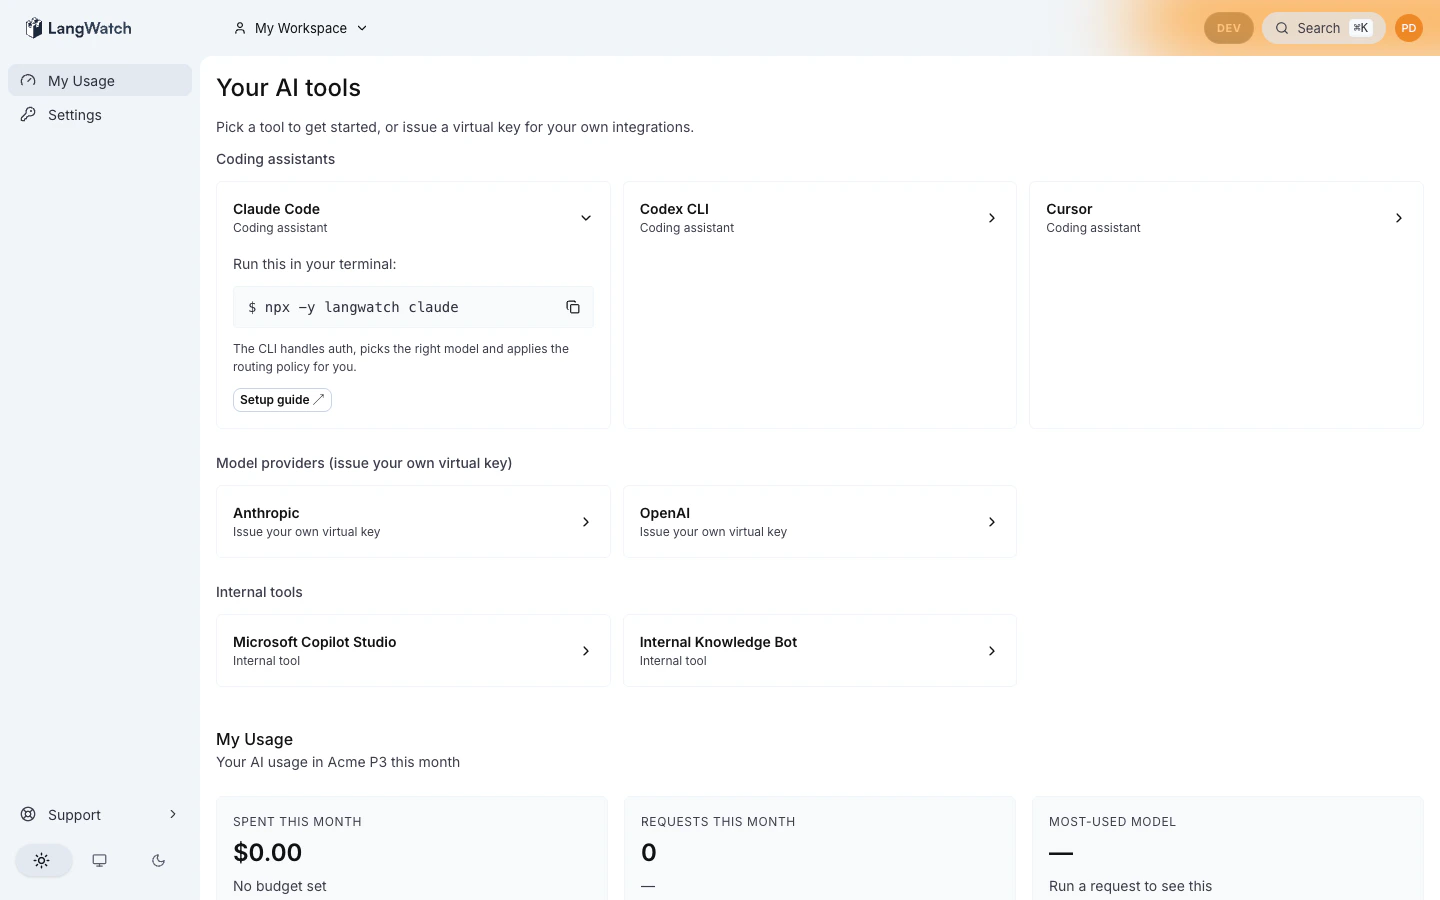Screen dimensions: 1440x900
Task: Open the PD user avatar menu
Action: point(1409,28)
